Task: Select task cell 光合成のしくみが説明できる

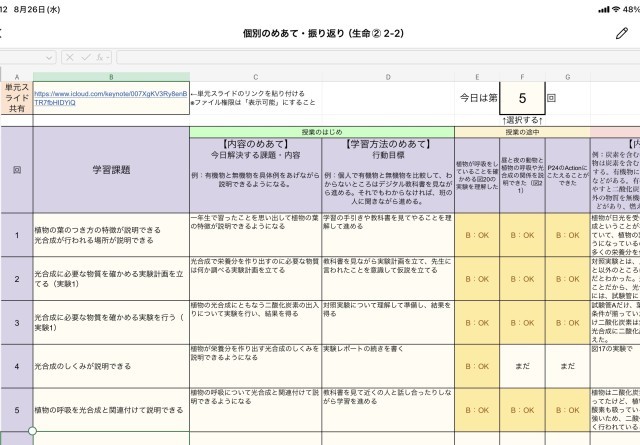Action: pyautogui.click(x=111, y=366)
